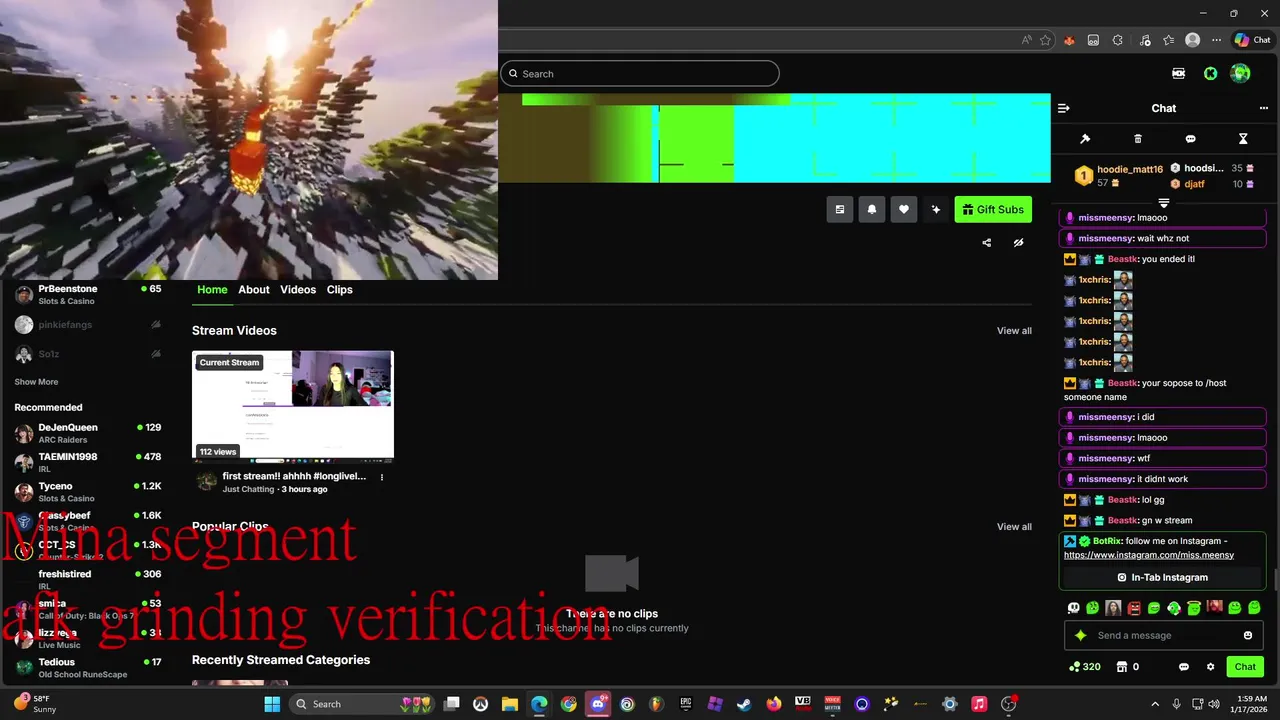Favorite this page with browser star icon
Screen dimensions: 1280x720
click(x=1045, y=40)
